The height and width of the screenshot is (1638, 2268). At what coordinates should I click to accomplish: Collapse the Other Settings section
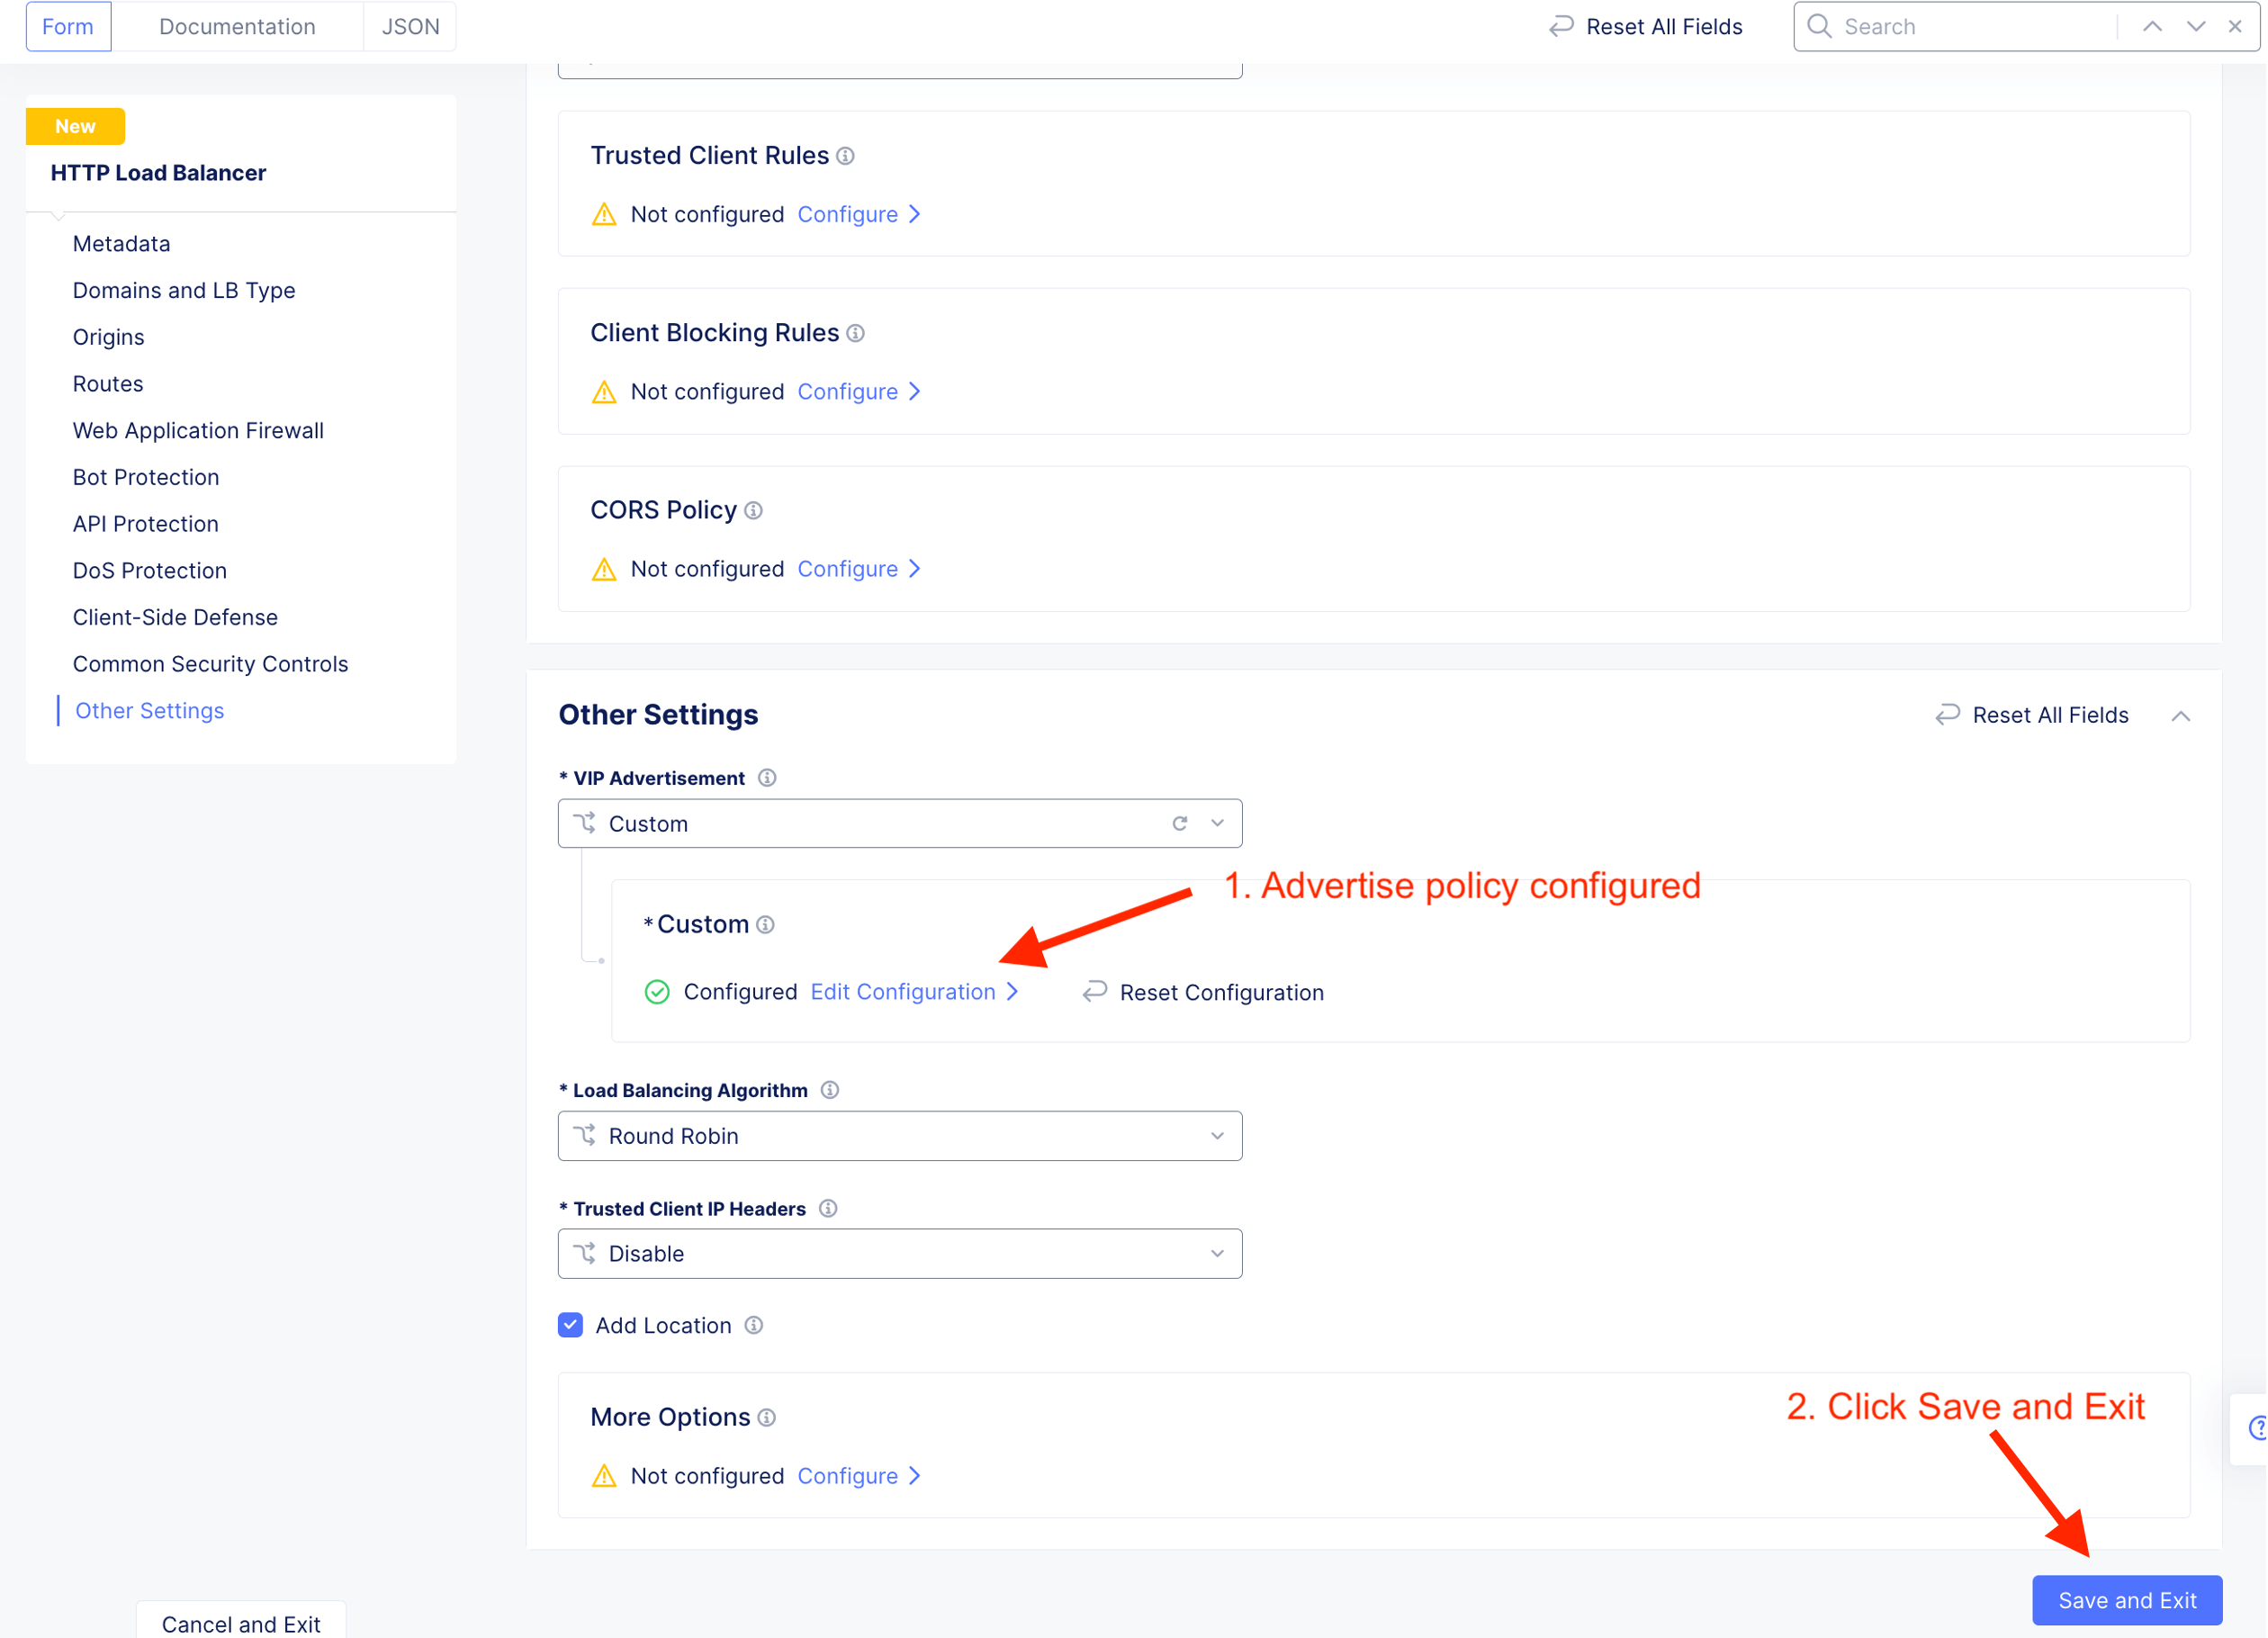pyautogui.click(x=2181, y=716)
